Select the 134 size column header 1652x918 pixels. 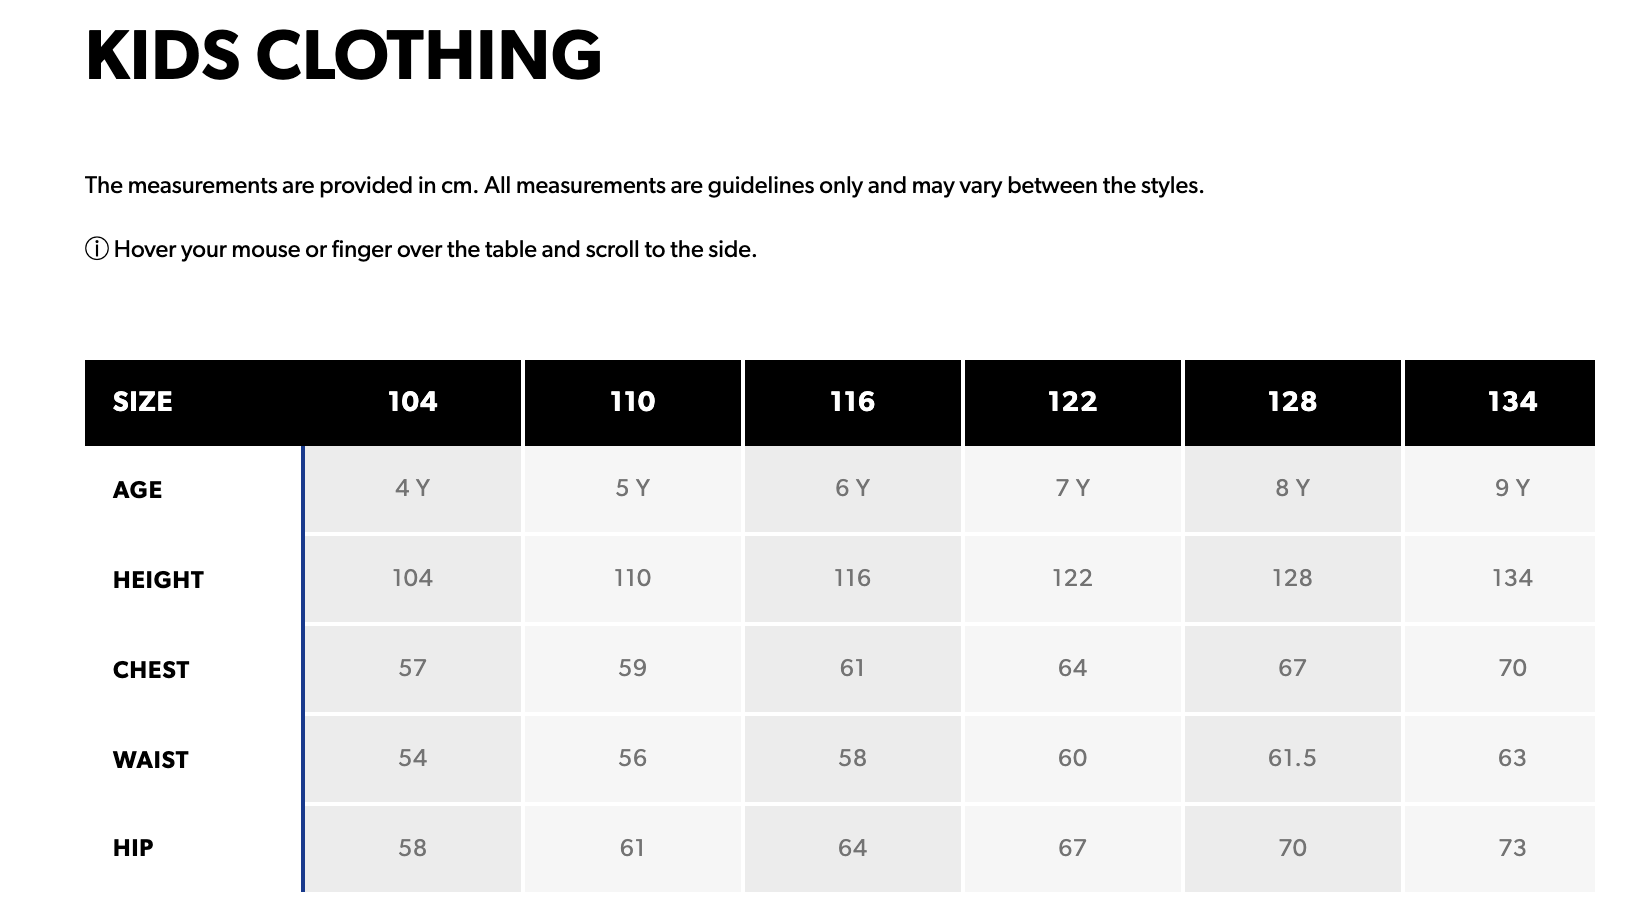(1512, 402)
